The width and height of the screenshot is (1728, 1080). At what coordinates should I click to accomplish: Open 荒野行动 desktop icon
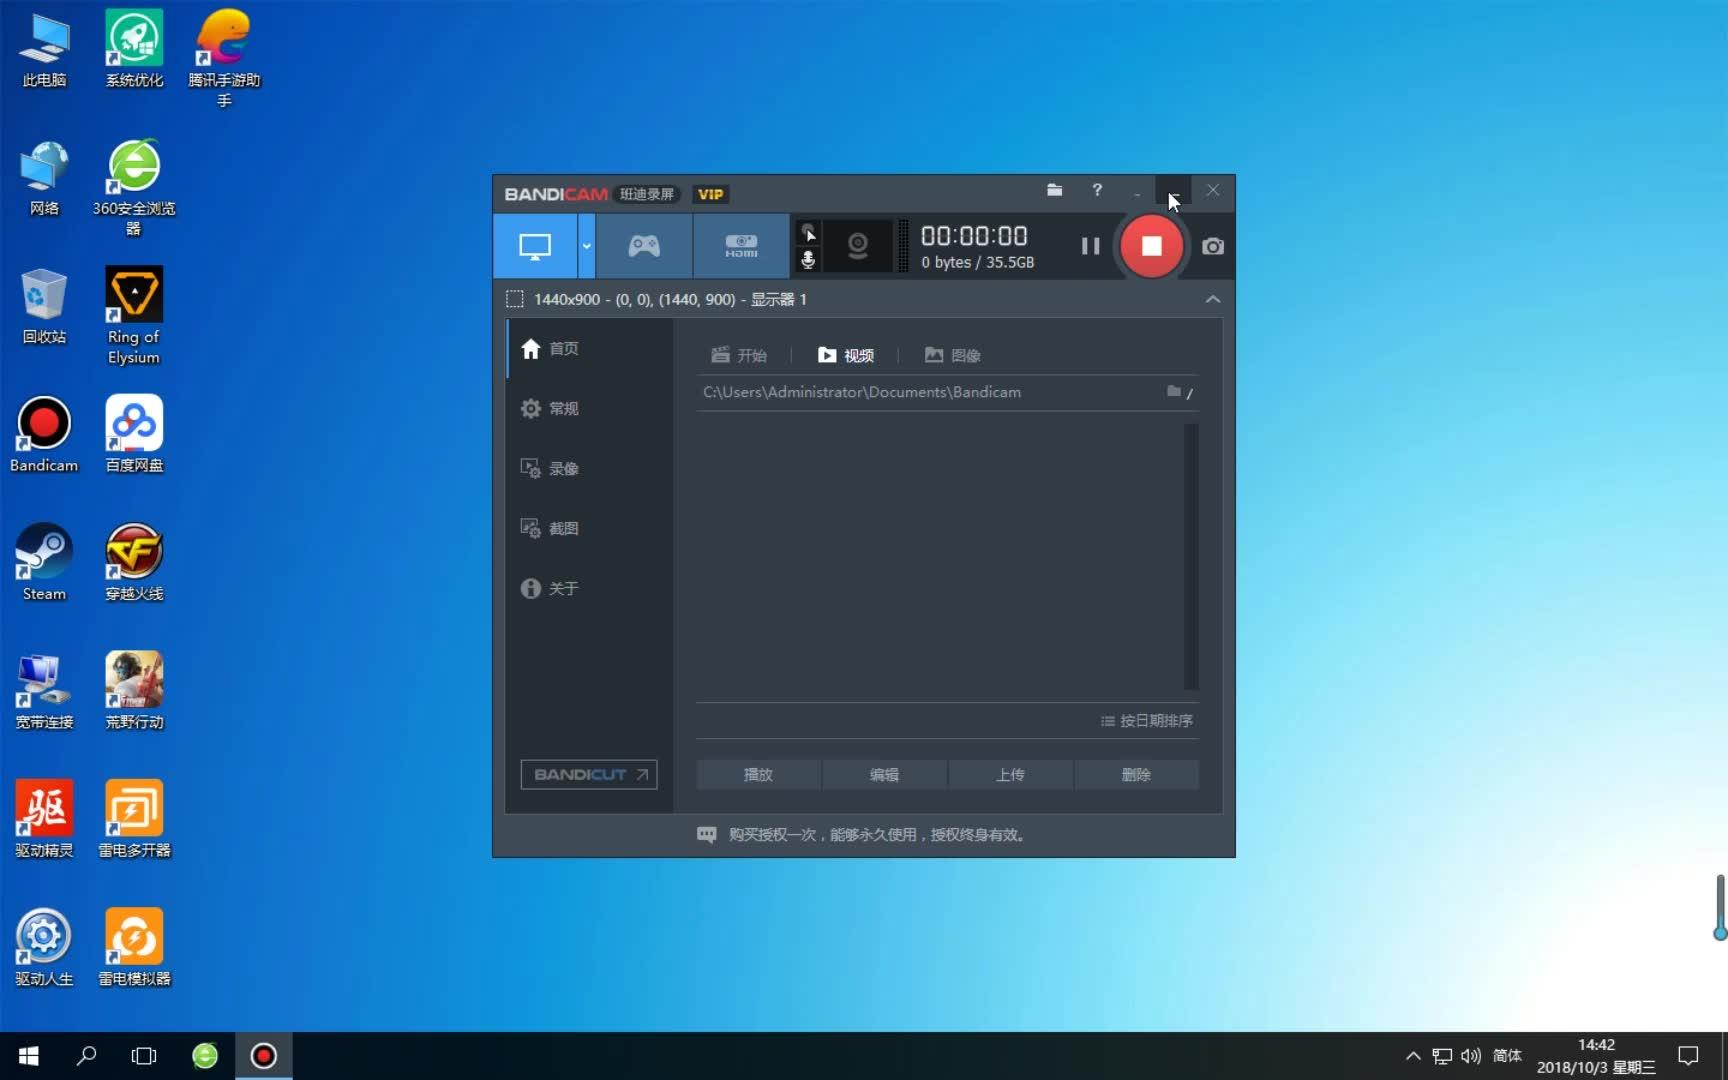(134, 692)
